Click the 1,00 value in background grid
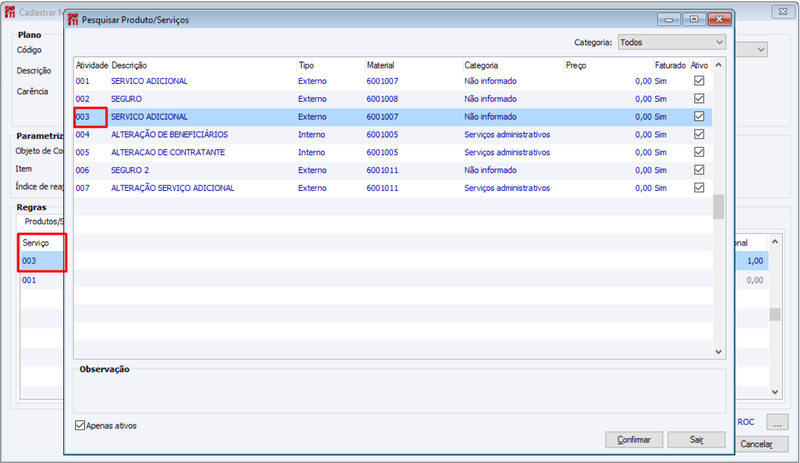Viewport: 800px width, 463px height. pos(755,261)
